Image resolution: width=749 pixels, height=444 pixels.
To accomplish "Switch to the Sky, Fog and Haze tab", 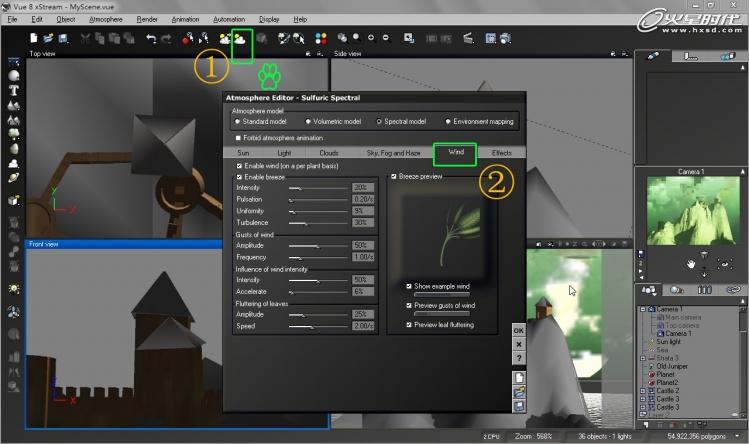I will coord(393,153).
